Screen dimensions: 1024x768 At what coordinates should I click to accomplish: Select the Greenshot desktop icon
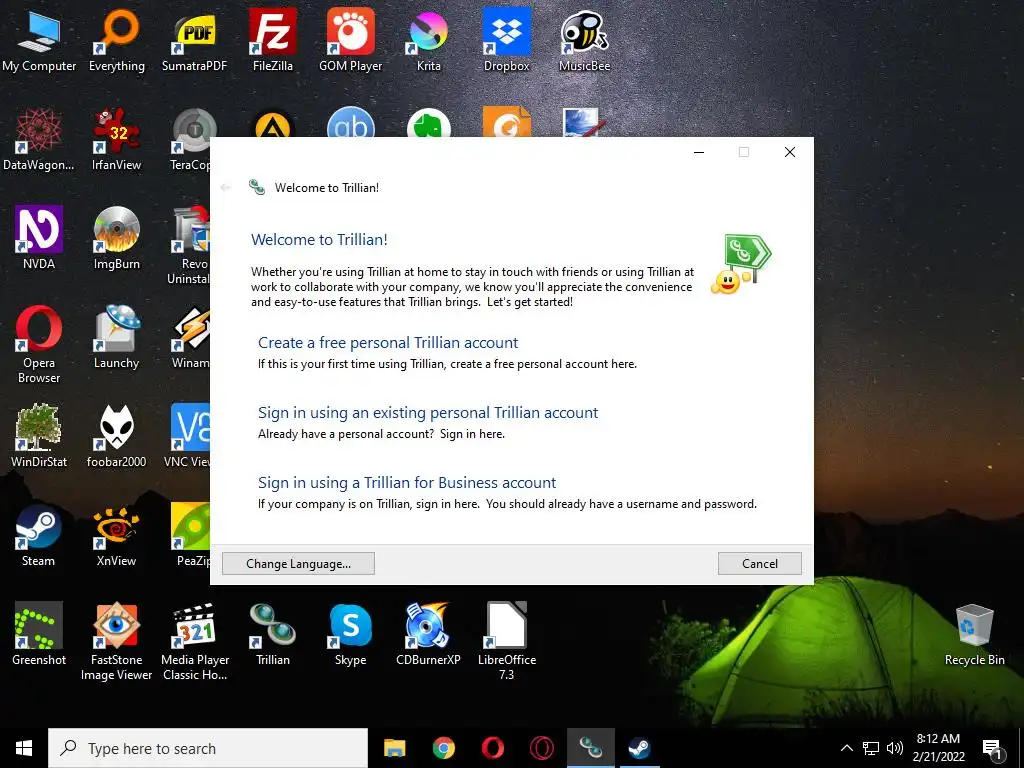click(x=39, y=634)
